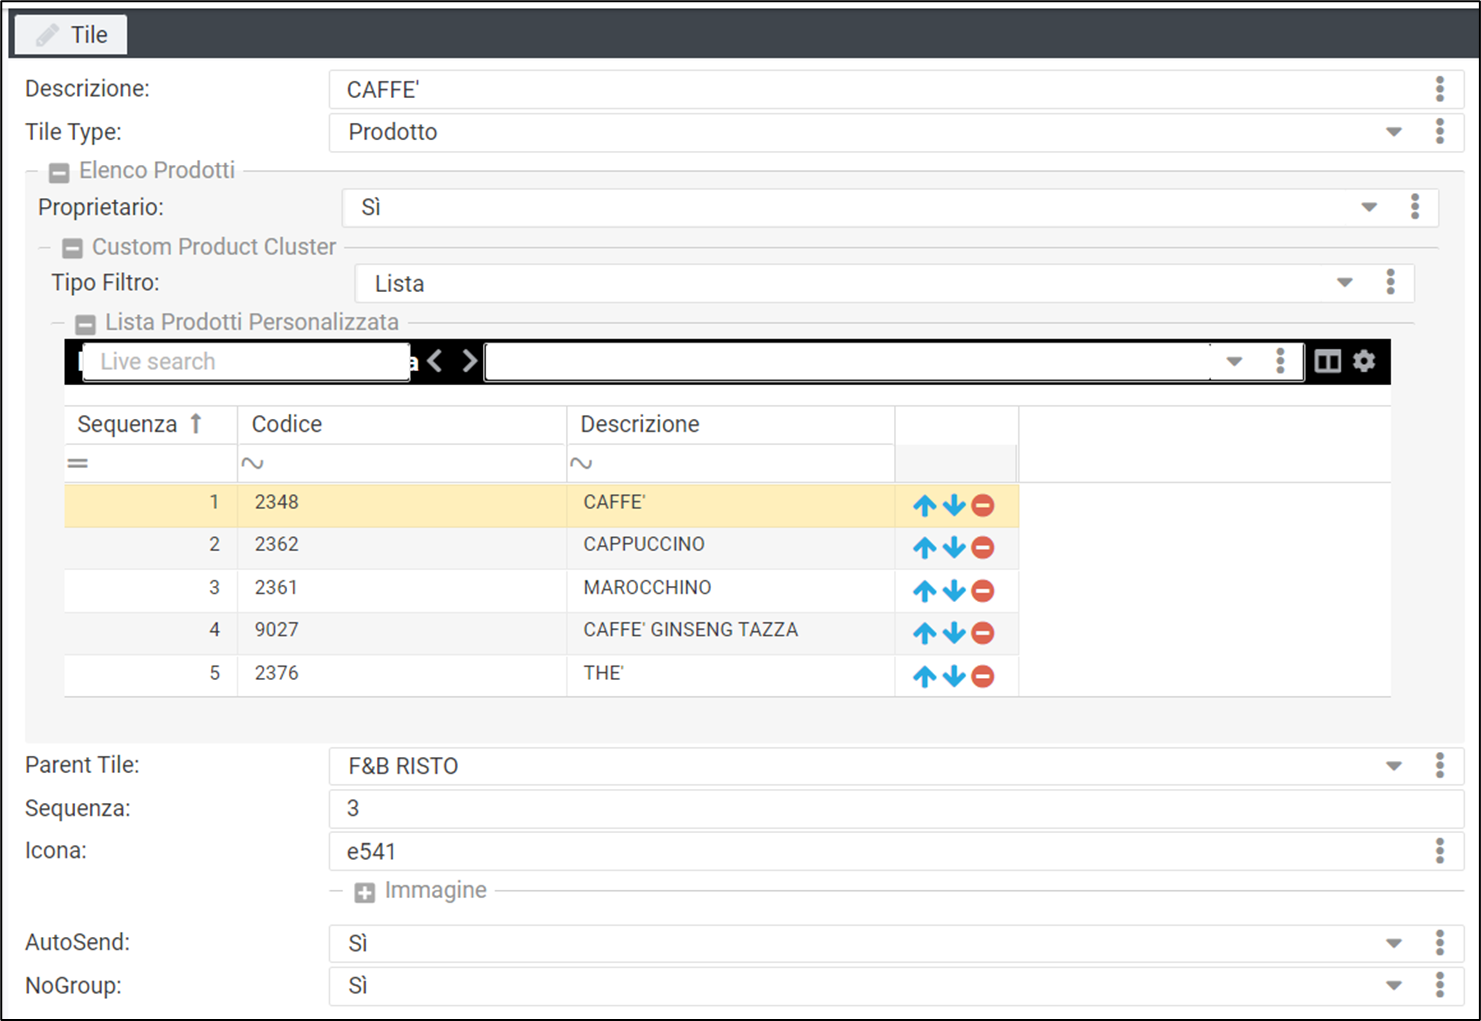Open three-dot menu beside Descrizione field
Viewport: 1481px width, 1021px height.
[x=1440, y=89]
